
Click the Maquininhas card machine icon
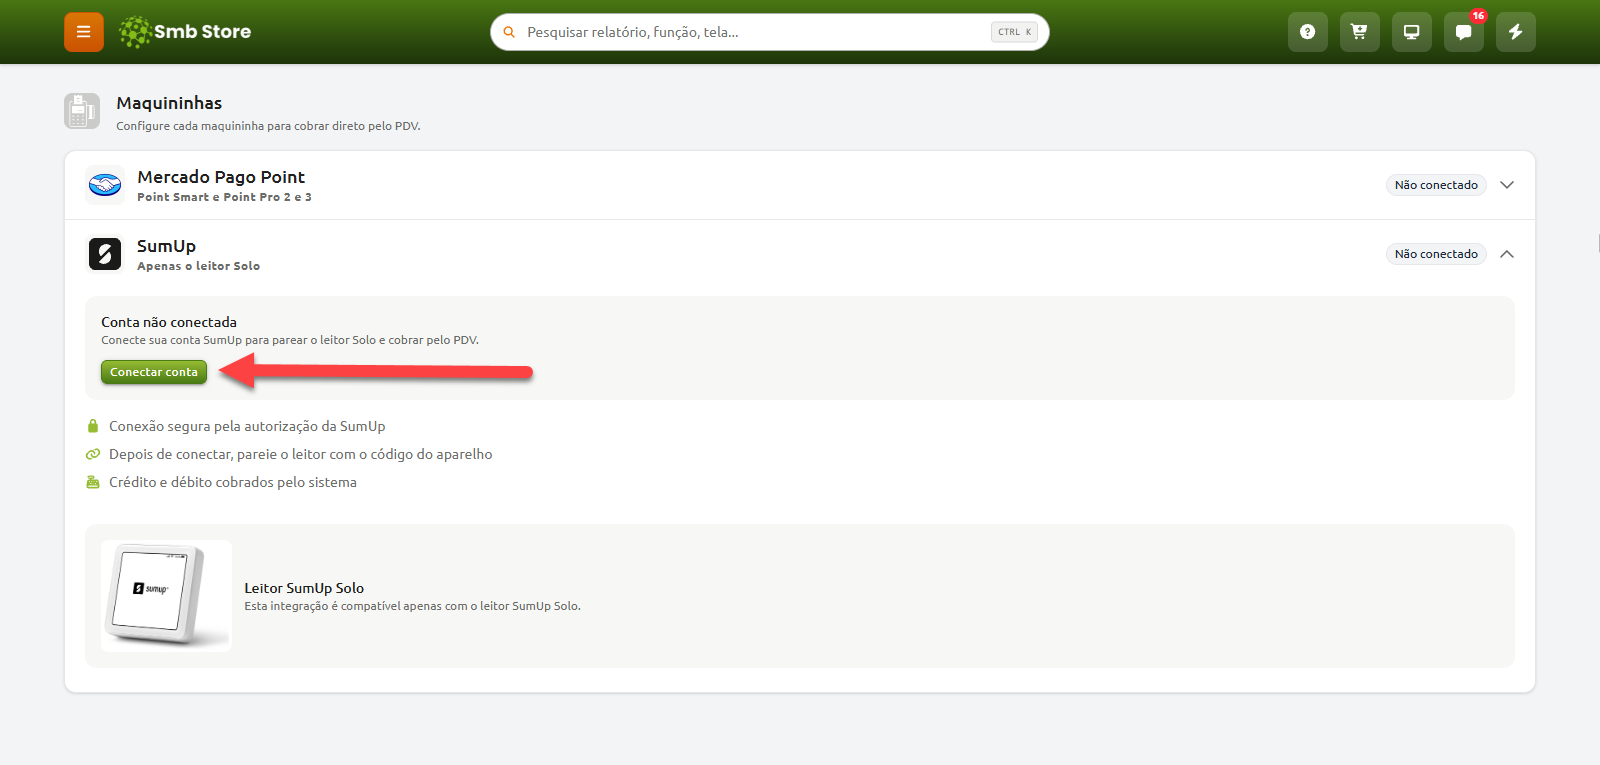(x=82, y=111)
